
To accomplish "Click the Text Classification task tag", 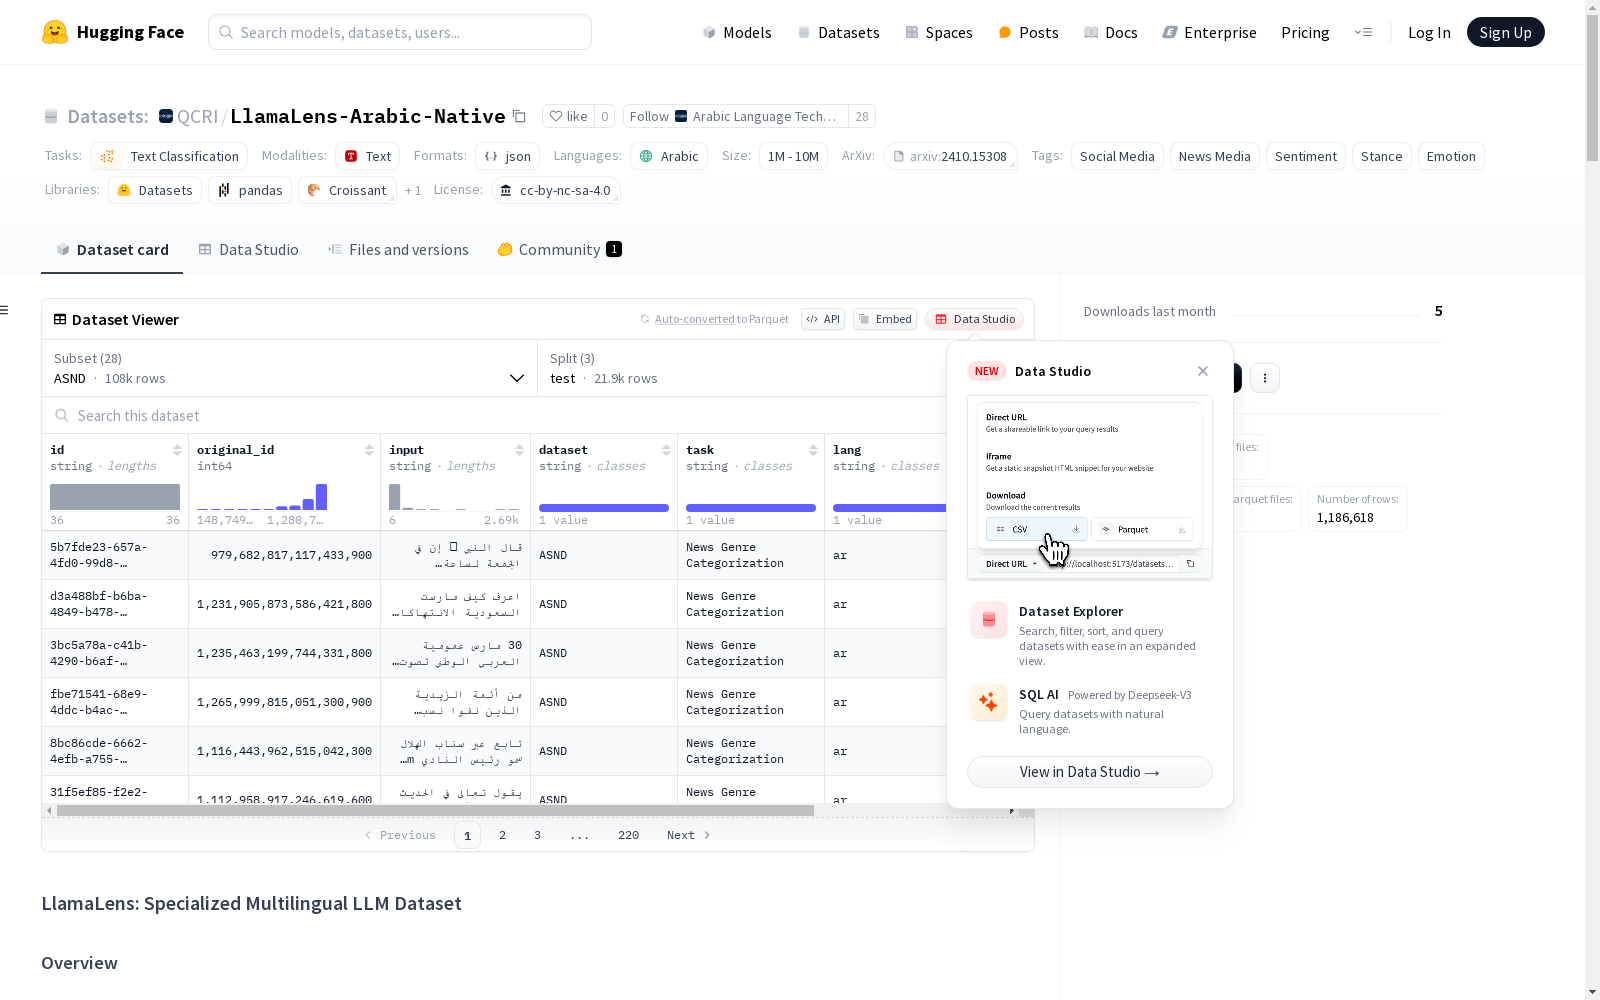I will (x=169, y=156).
